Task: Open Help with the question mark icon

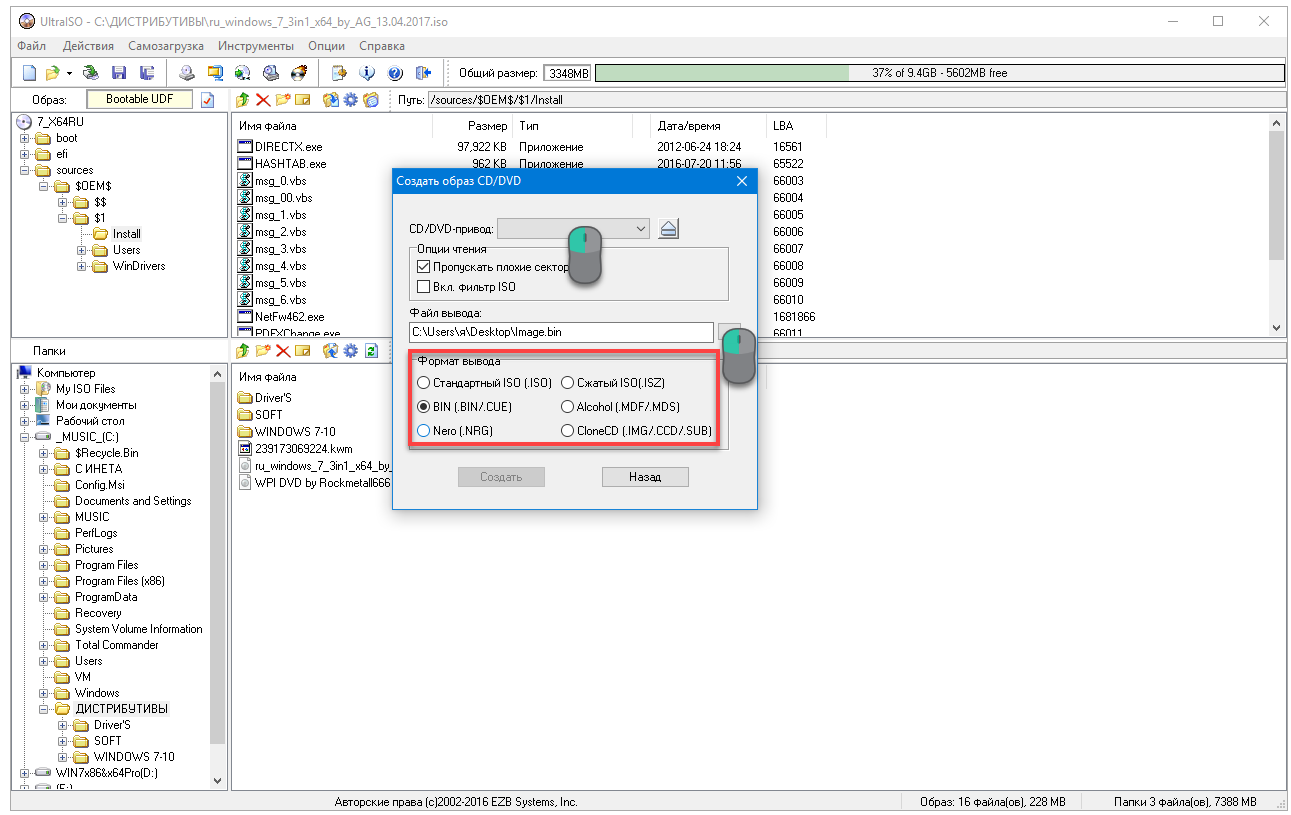Action: pyautogui.click(x=395, y=73)
